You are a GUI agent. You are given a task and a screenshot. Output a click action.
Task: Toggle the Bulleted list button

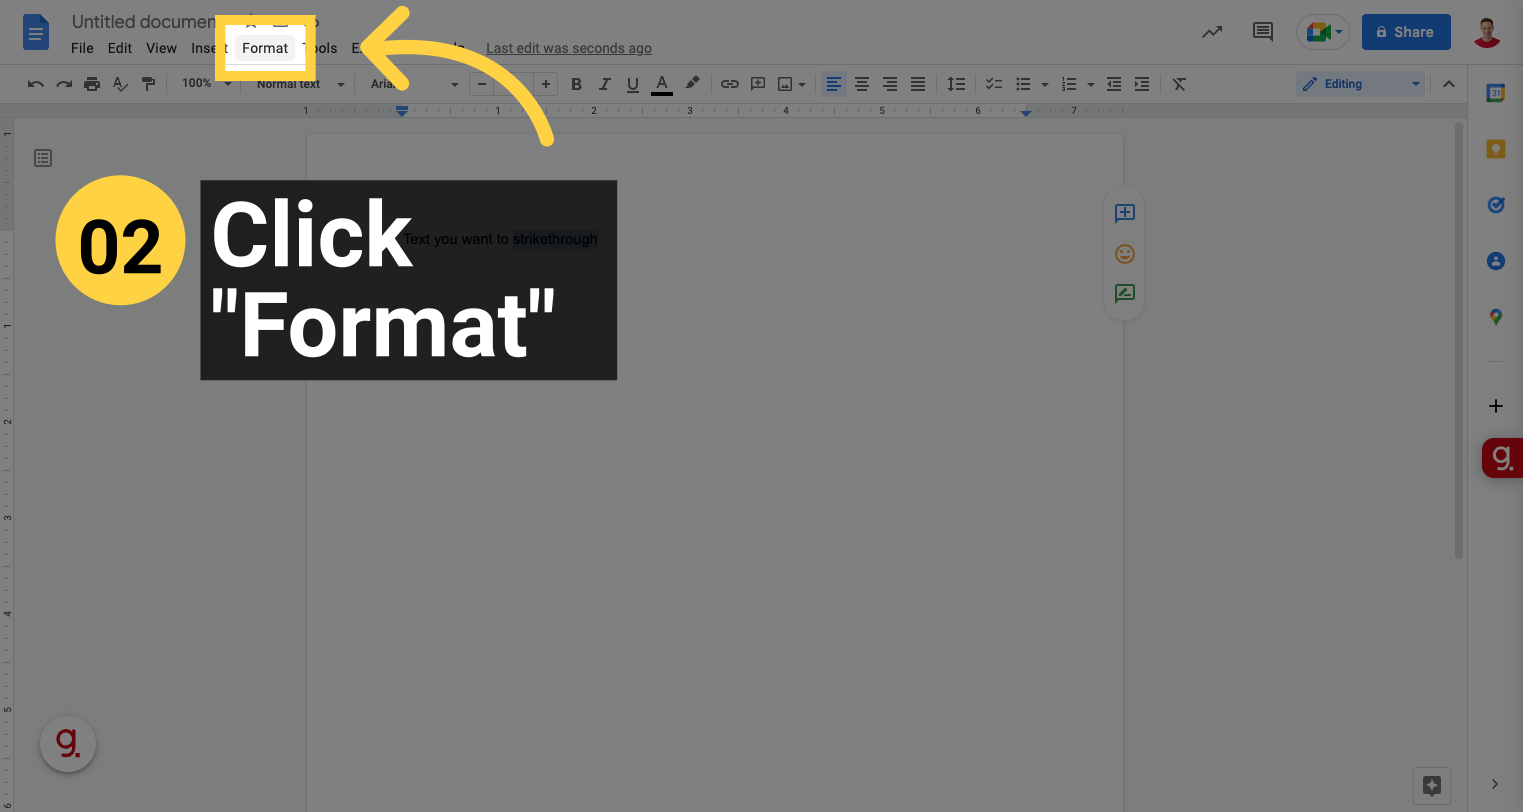pyautogui.click(x=1023, y=84)
